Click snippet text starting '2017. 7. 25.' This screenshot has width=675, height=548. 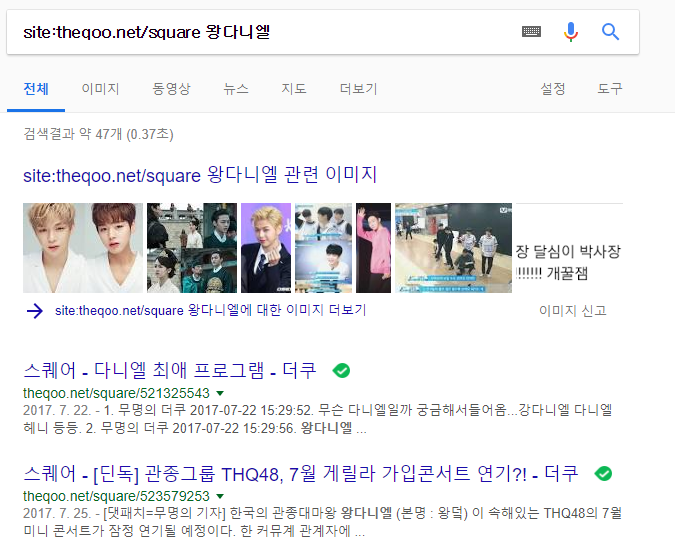[322, 522]
